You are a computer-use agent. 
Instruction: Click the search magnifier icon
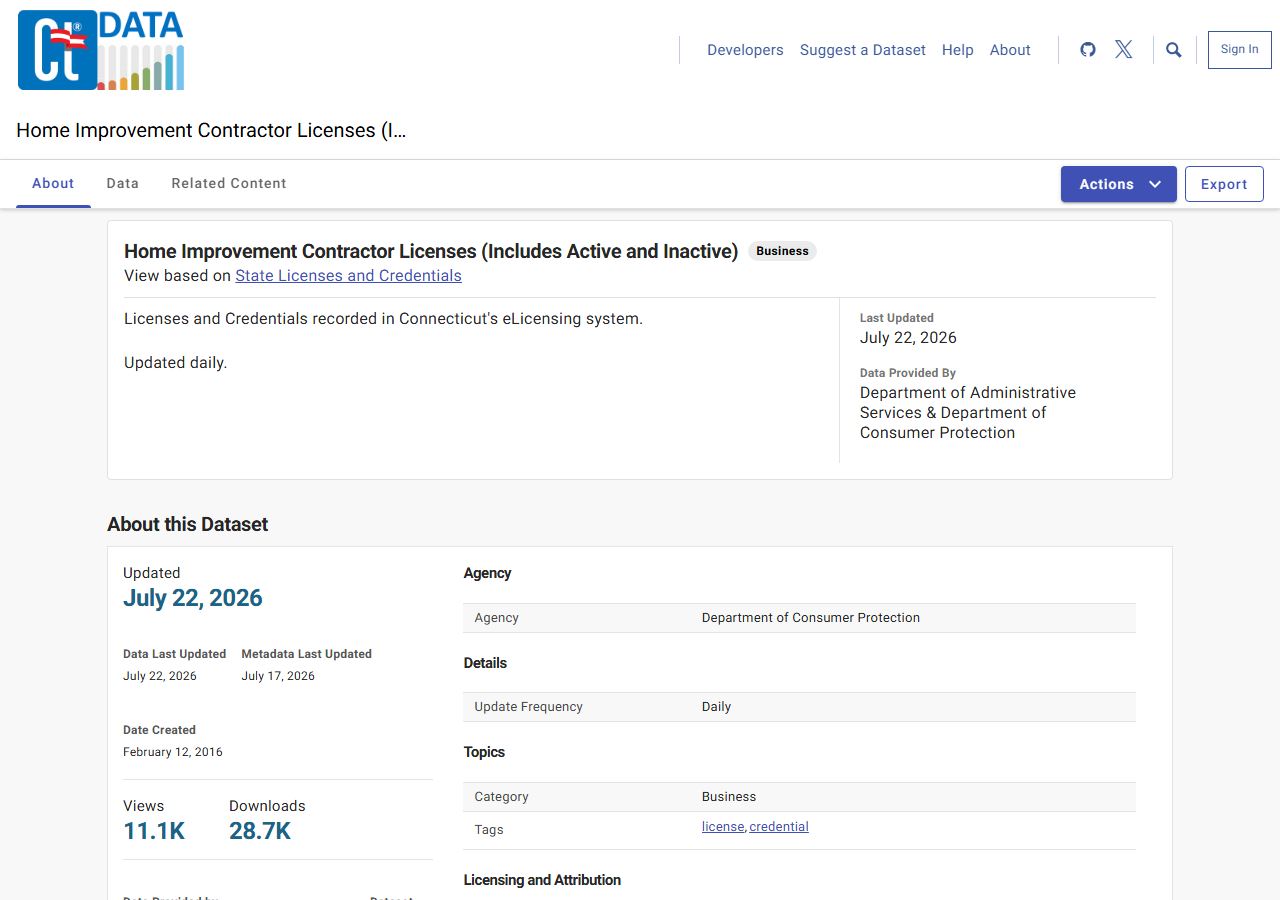(x=1174, y=50)
